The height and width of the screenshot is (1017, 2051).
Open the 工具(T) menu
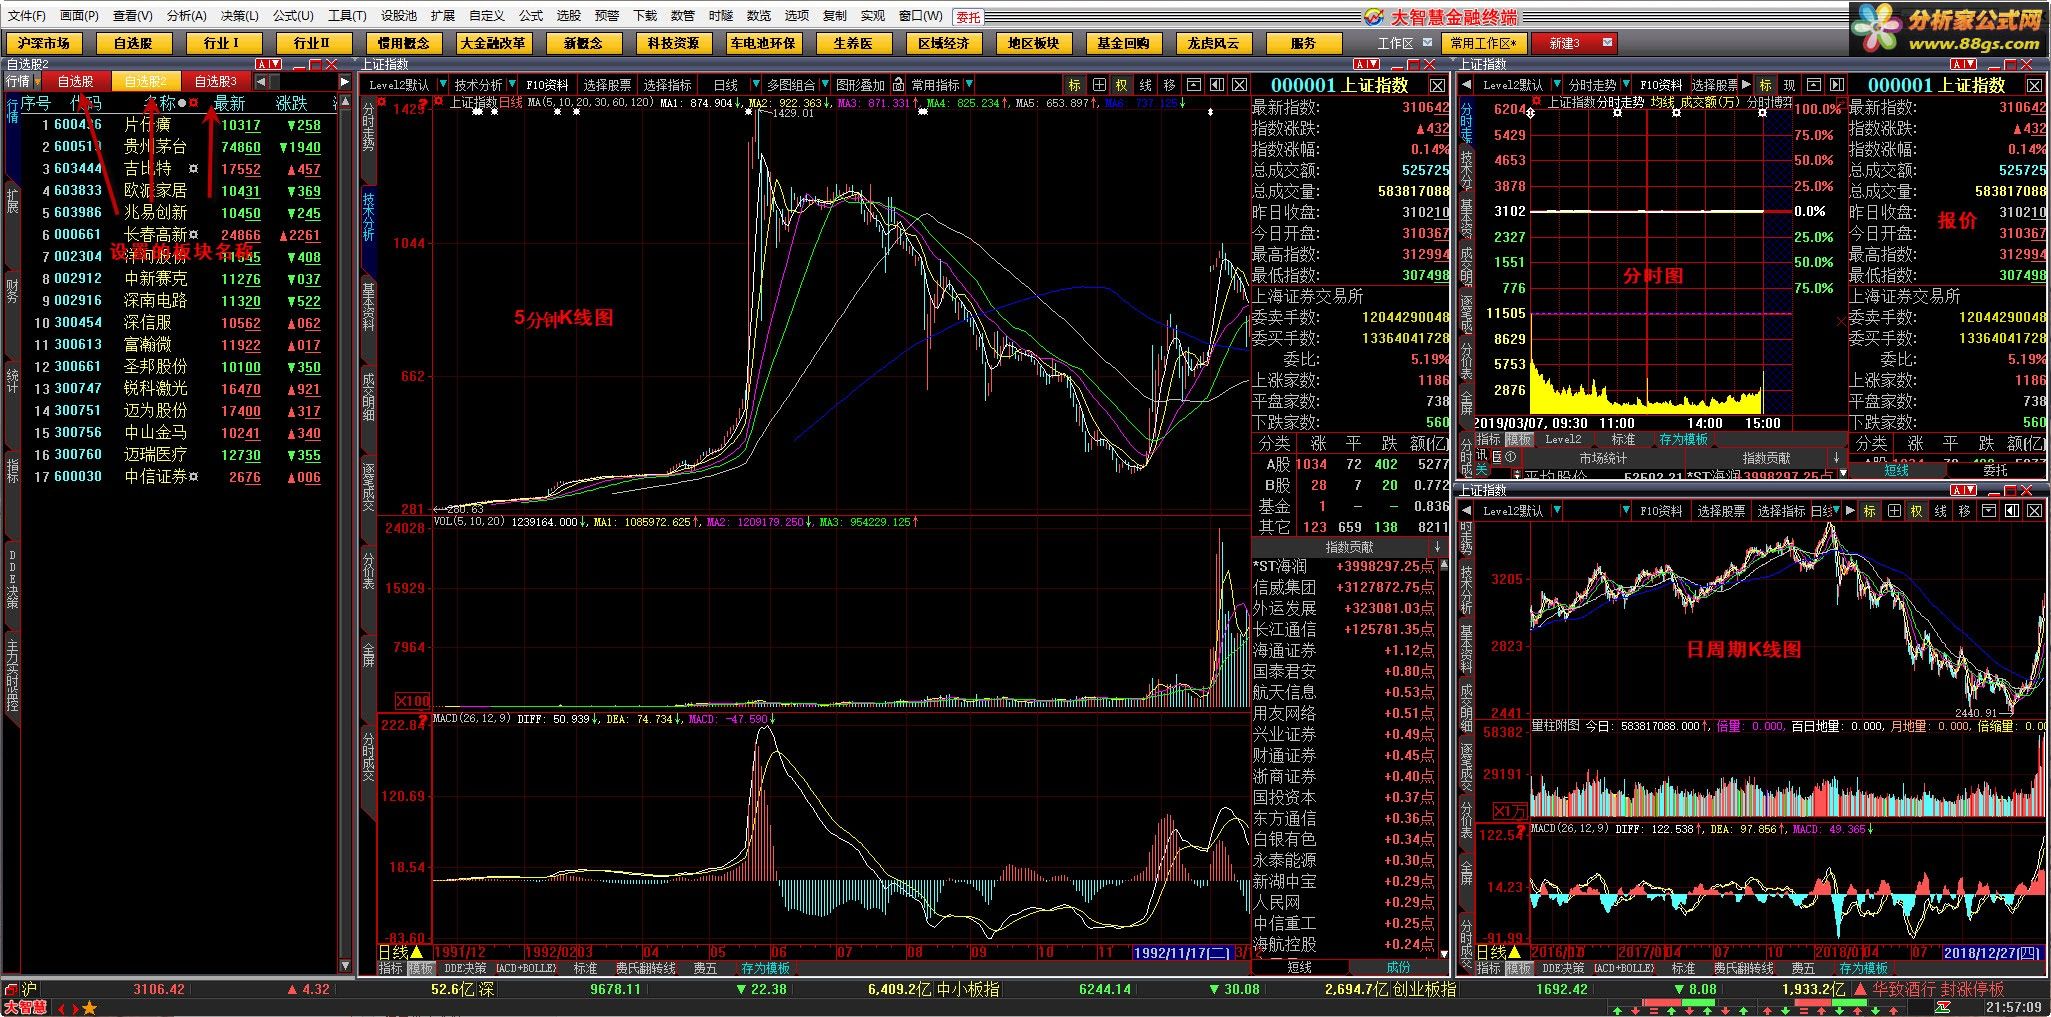(x=347, y=16)
